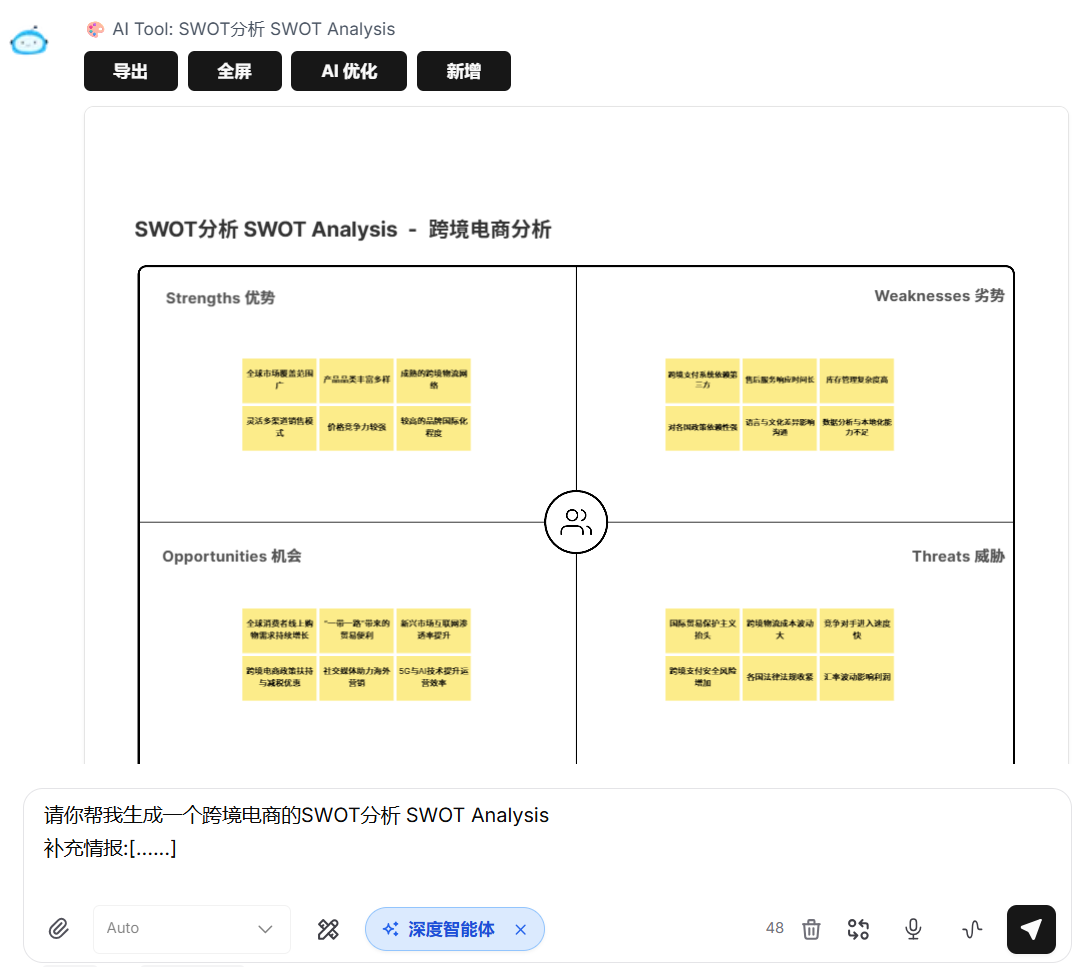The height and width of the screenshot is (967, 1077).
Task: Remove the 深度智能体 chip
Action: 520,929
